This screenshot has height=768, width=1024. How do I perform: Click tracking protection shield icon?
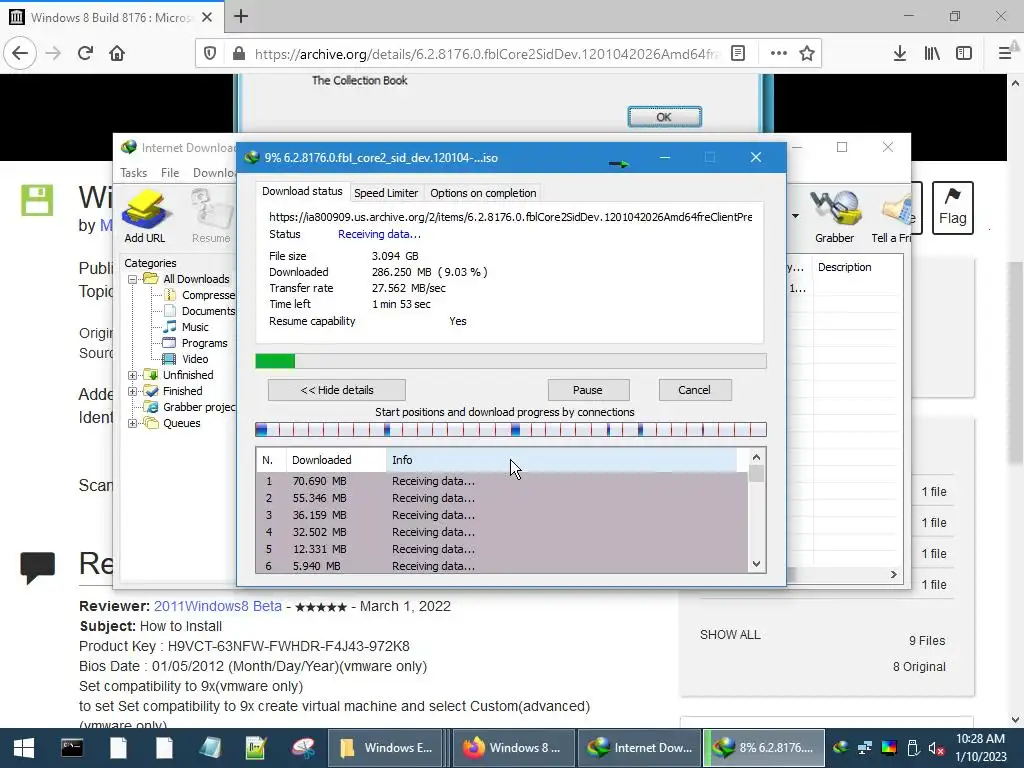(210, 54)
